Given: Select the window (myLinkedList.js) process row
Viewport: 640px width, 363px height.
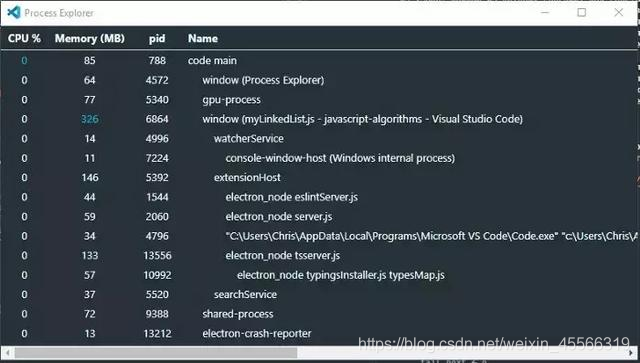Looking at the screenshot, I should tap(319, 119).
